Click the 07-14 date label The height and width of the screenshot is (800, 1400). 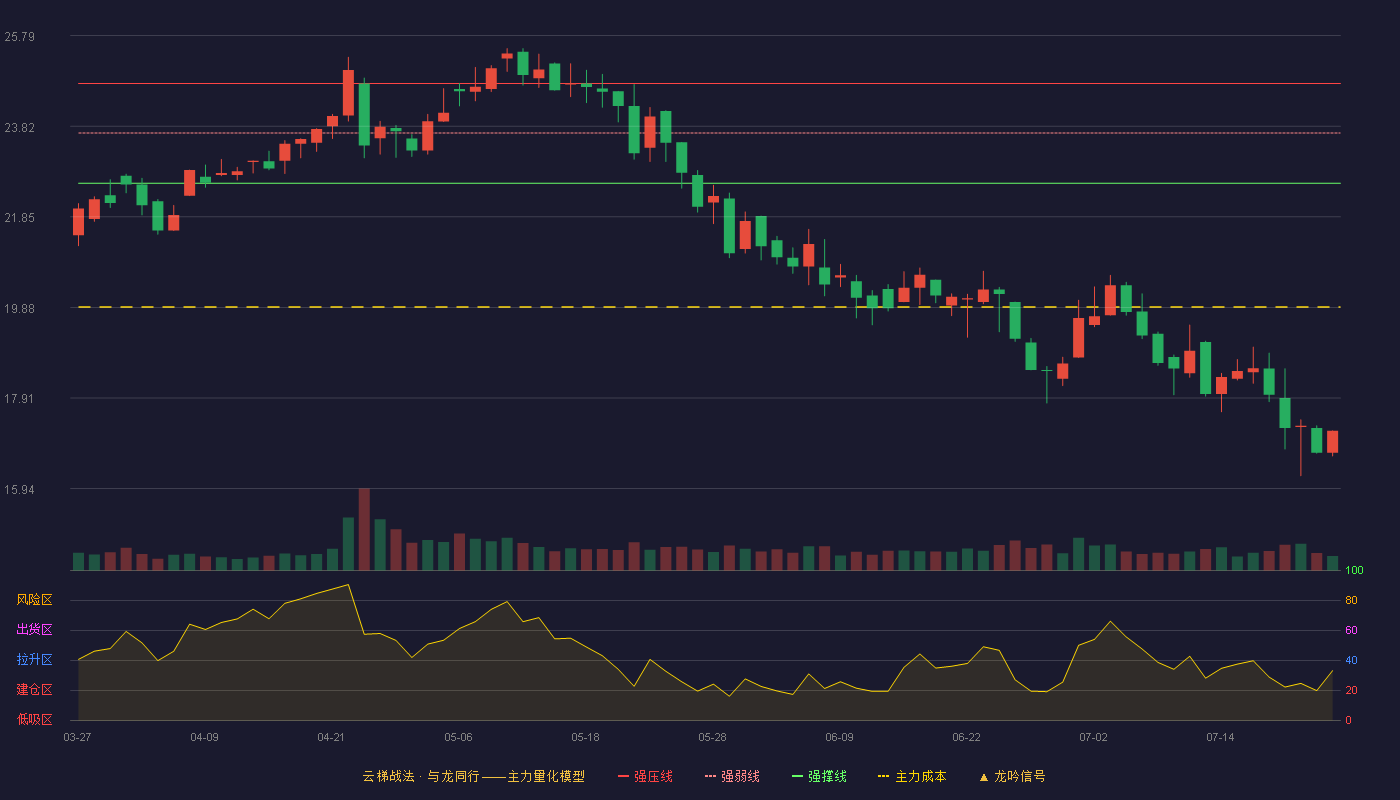click(1220, 737)
